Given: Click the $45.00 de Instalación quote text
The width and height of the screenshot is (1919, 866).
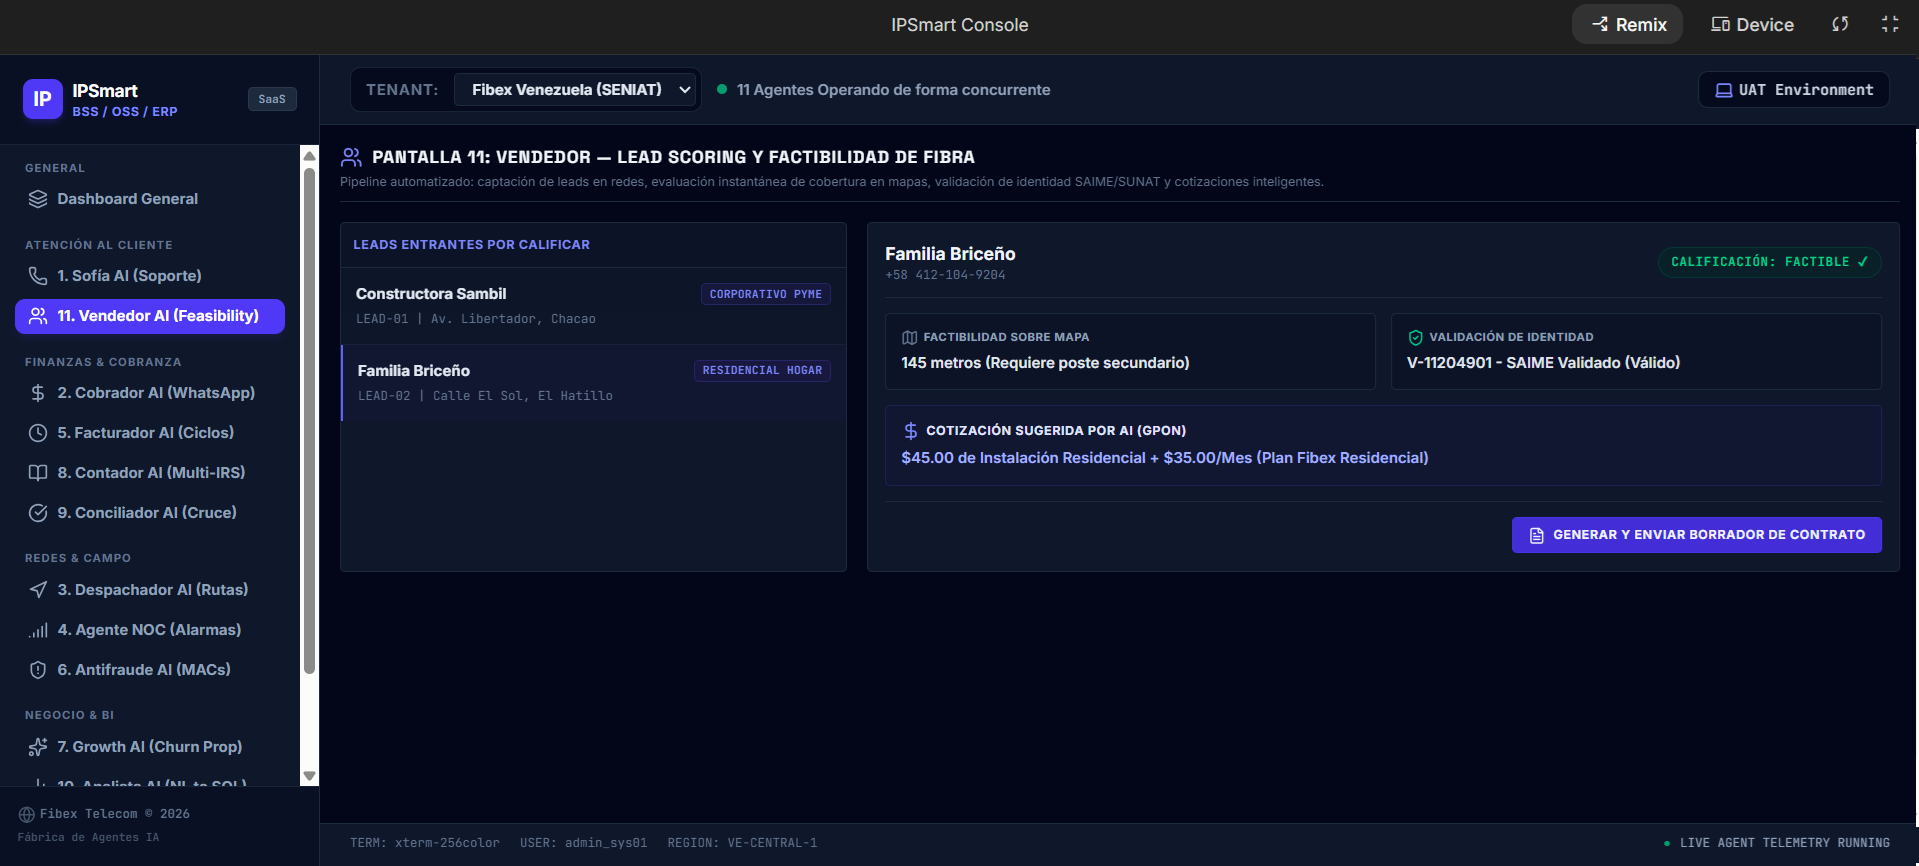Looking at the screenshot, I should (1164, 458).
